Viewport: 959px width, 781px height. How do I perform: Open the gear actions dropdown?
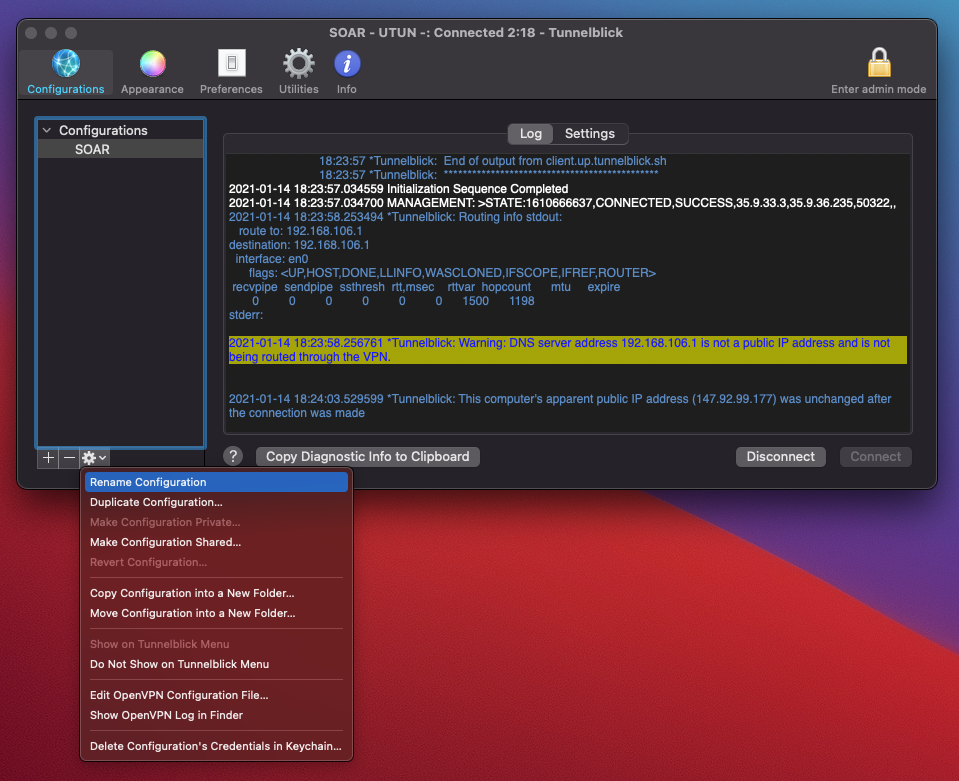(94, 457)
